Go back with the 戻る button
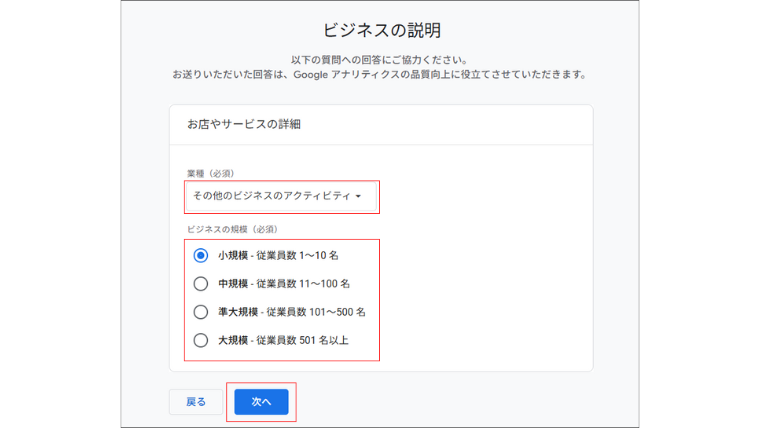Image resolution: width=760 pixels, height=428 pixels. pyautogui.click(x=196, y=402)
